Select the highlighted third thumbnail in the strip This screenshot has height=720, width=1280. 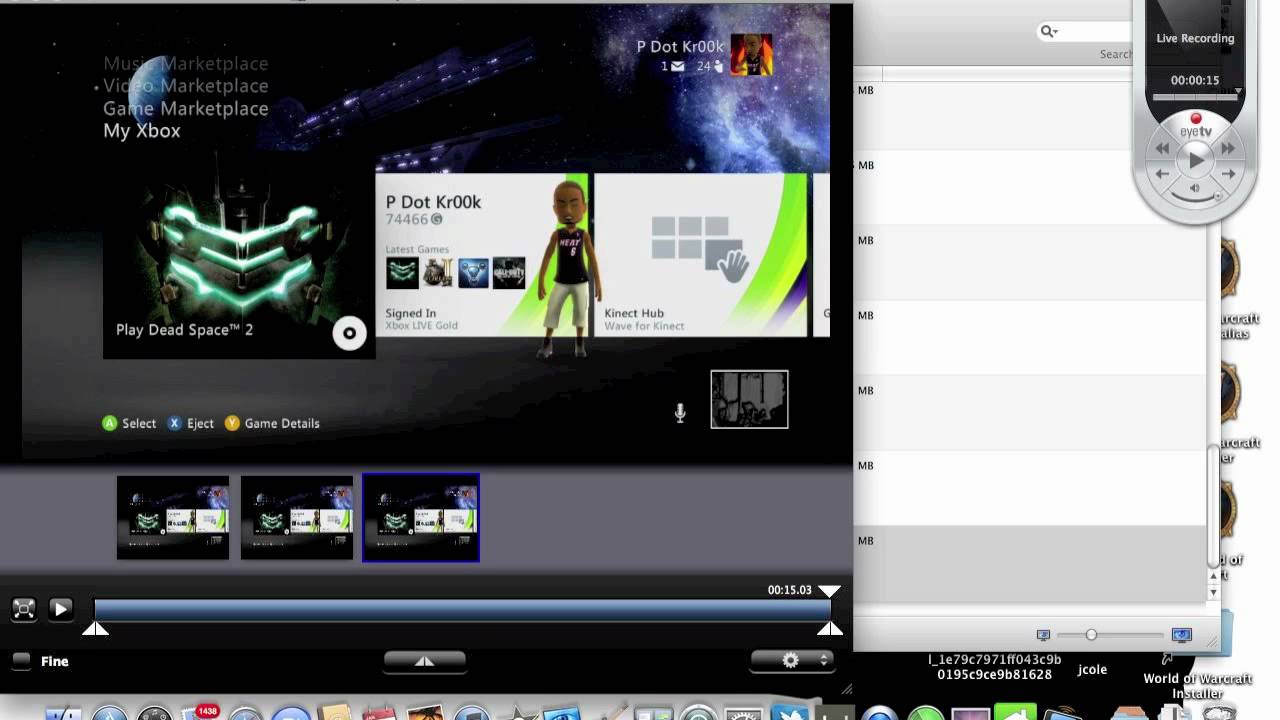click(x=421, y=517)
